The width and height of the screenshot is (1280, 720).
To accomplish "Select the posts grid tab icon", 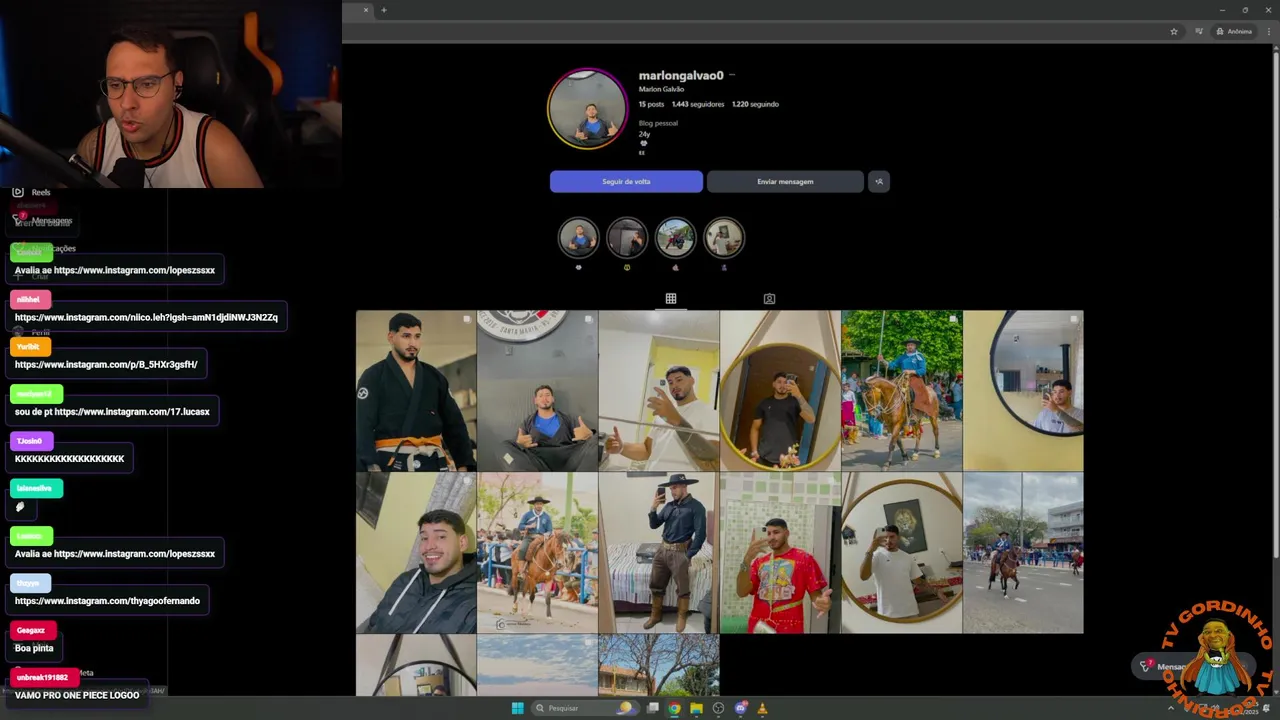I will (x=671, y=298).
